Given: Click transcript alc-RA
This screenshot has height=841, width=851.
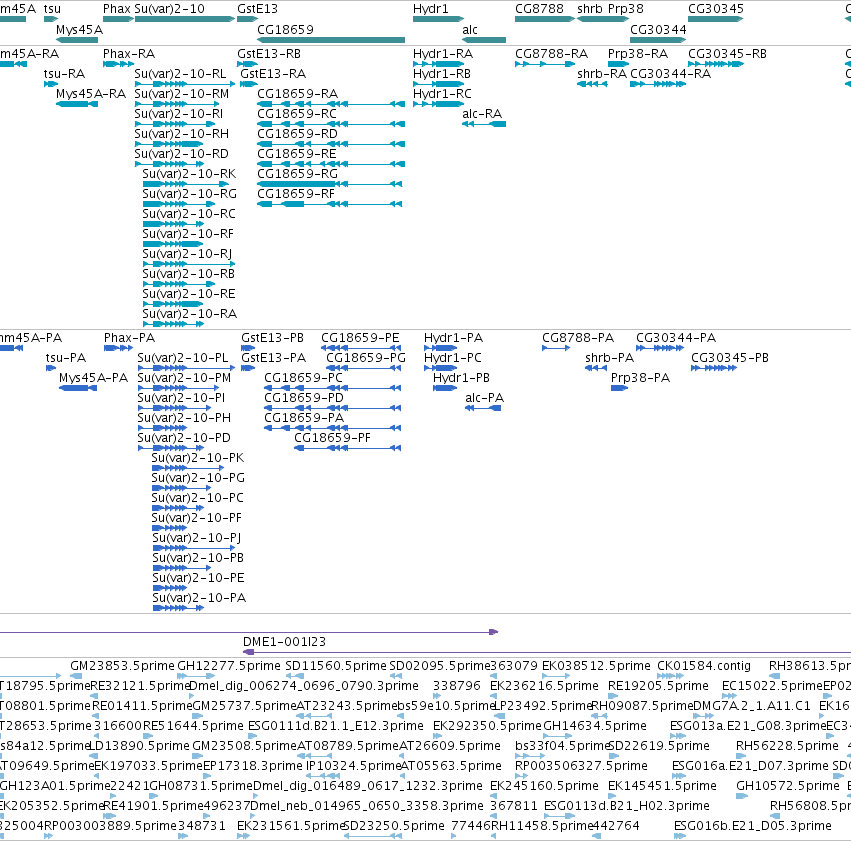Looking at the screenshot, I should 482,114.
